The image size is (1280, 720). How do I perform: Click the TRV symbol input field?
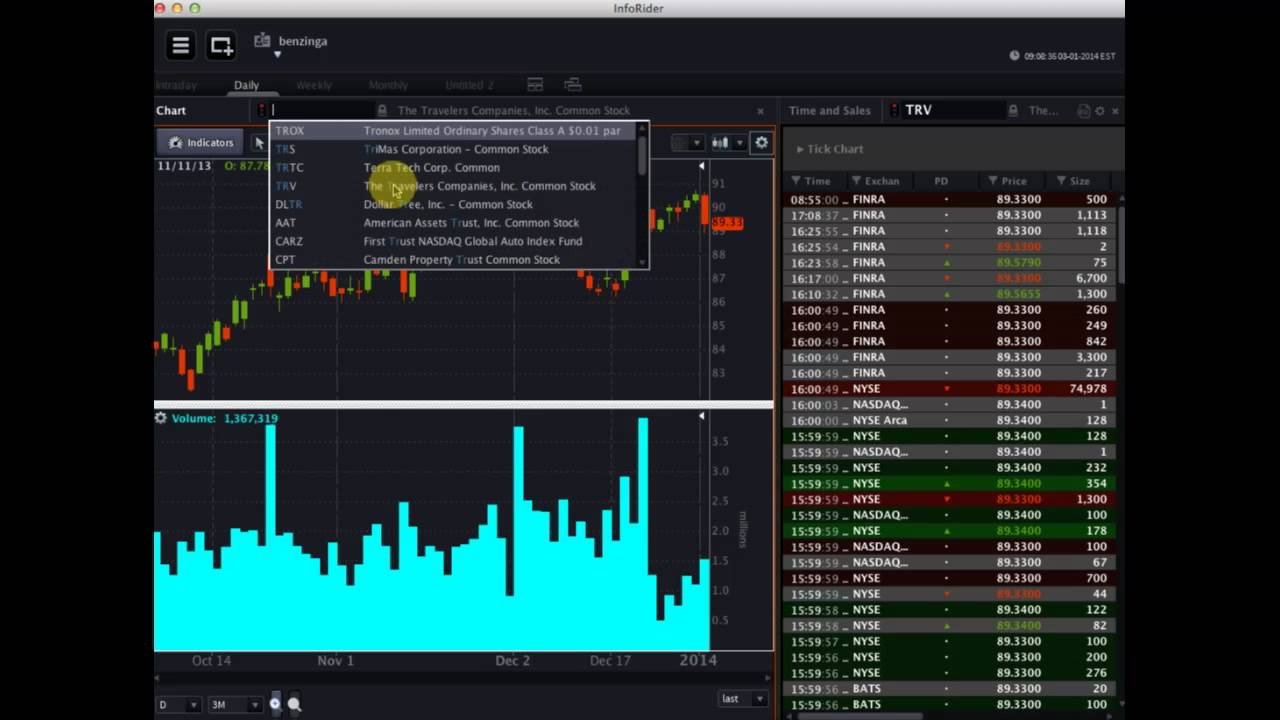coord(952,110)
